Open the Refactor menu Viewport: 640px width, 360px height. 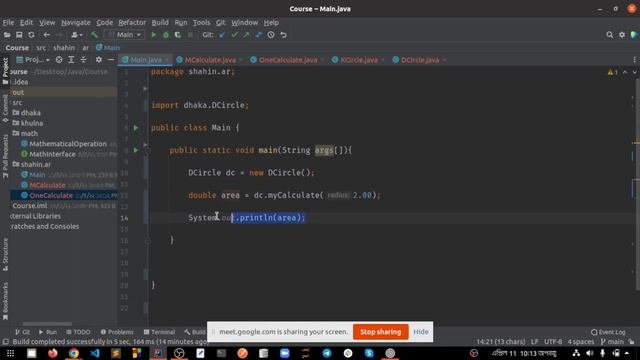click(x=132, y=22)
